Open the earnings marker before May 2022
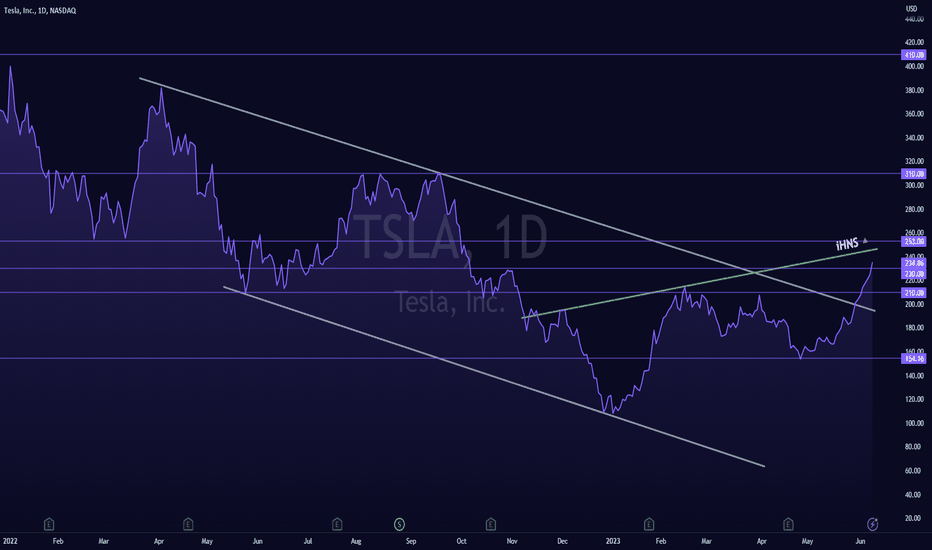 click(188, 524)
